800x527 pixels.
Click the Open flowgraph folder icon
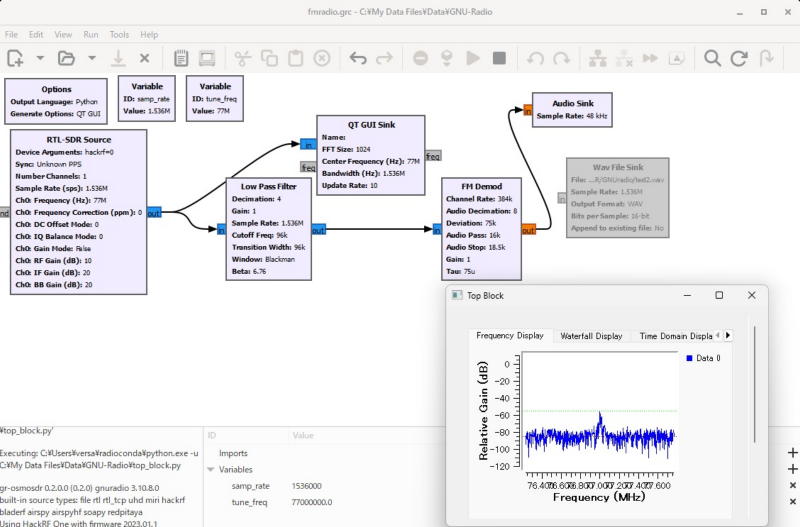(x=66, y=58)
